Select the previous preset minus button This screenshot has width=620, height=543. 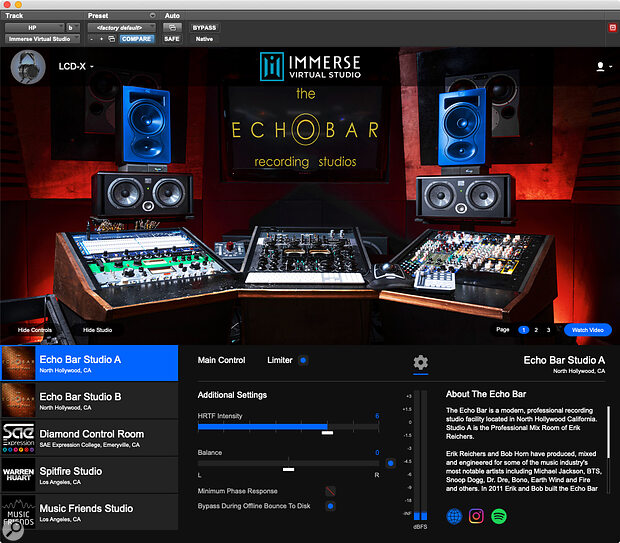(92, 39)
